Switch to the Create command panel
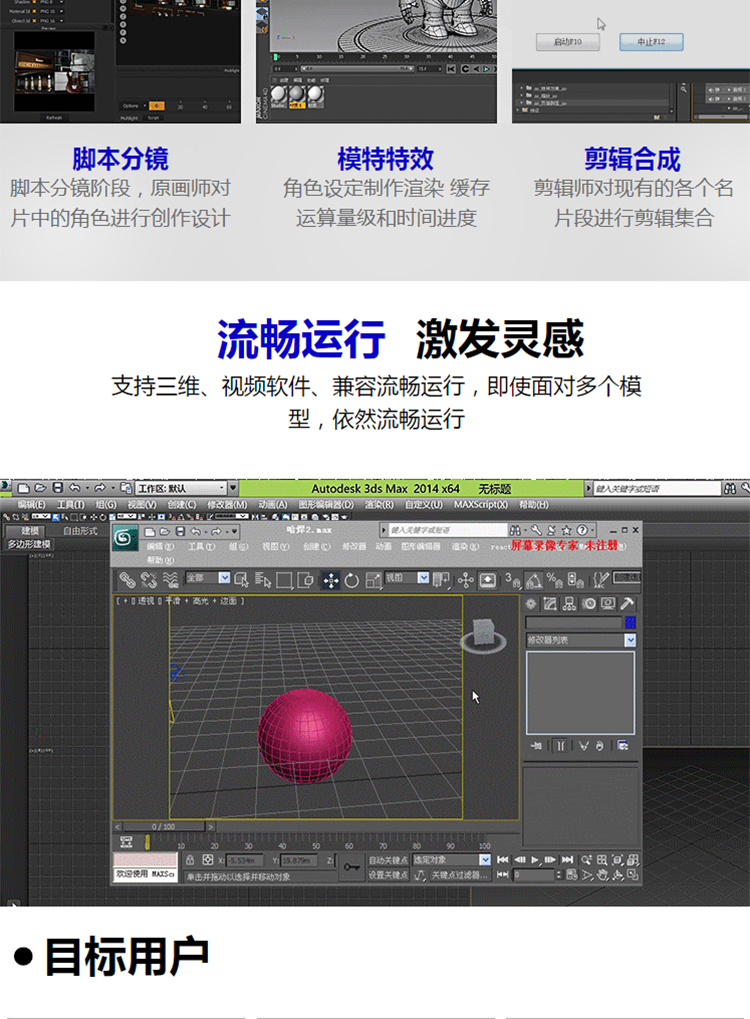Image resolution: width=750 pixels, height=1019 pixels. click(x=531, y=604)
